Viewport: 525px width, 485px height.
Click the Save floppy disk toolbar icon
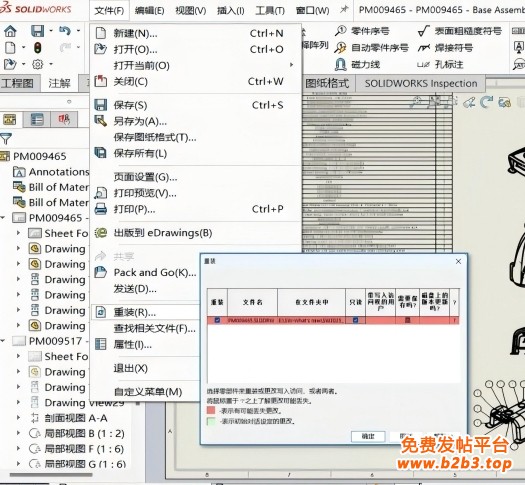point(37,31)
